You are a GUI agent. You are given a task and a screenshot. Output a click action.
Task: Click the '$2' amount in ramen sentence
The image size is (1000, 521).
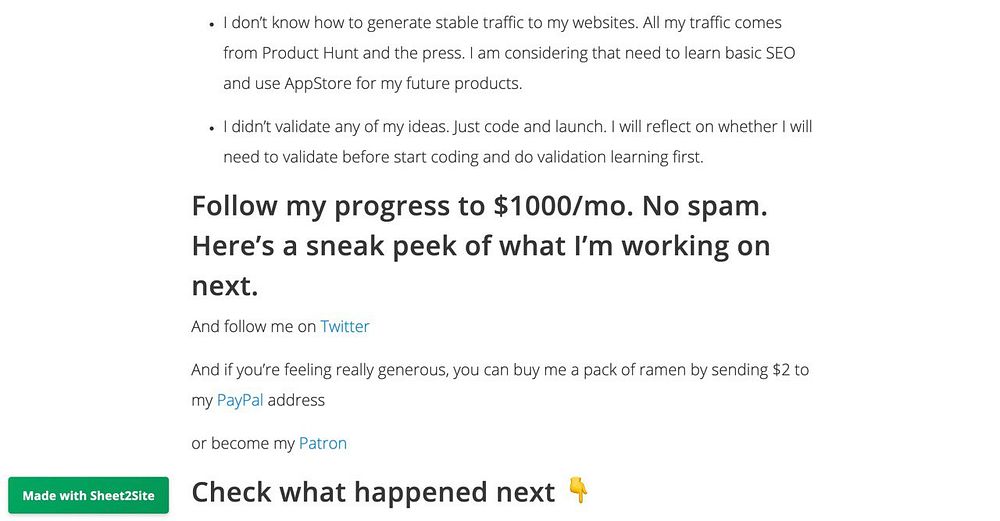click(x=781, y=370)
